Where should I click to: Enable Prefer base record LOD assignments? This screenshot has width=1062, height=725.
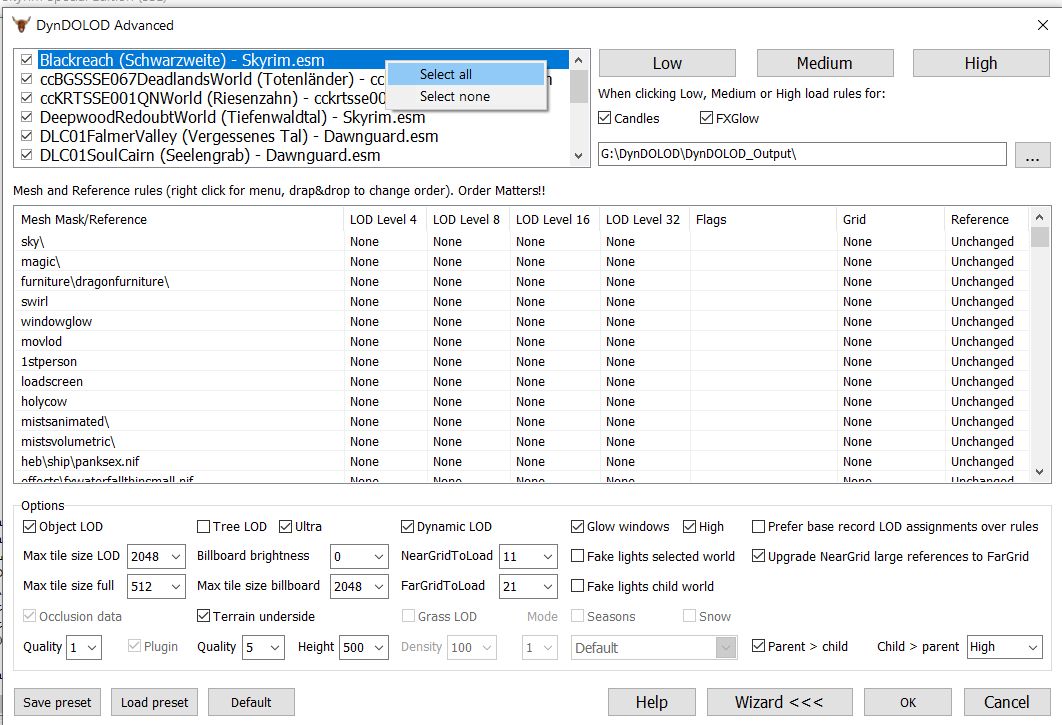[759, 526]
